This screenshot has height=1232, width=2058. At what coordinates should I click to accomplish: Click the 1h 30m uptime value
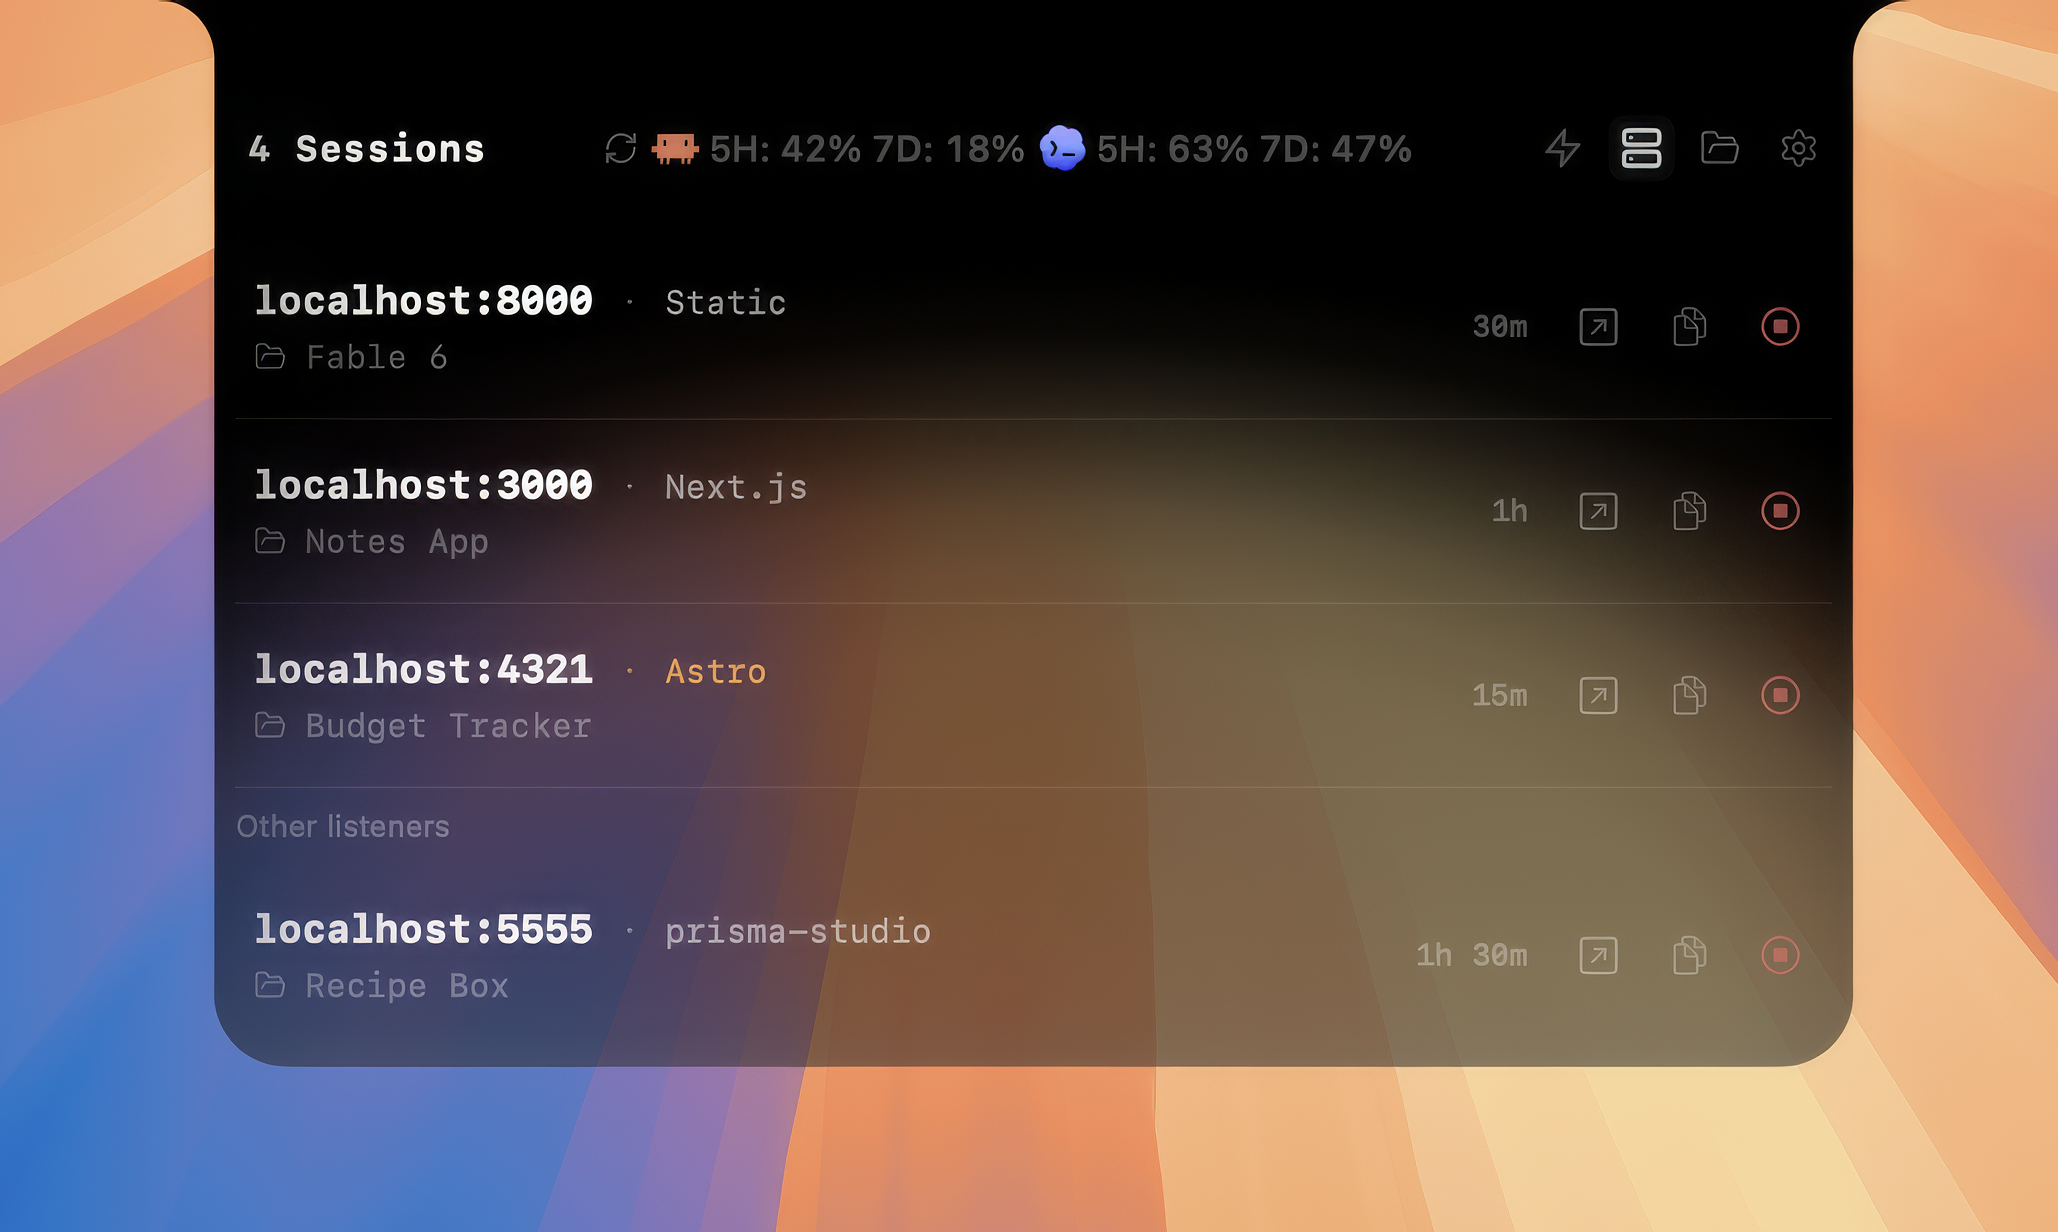pos(1472,955)
